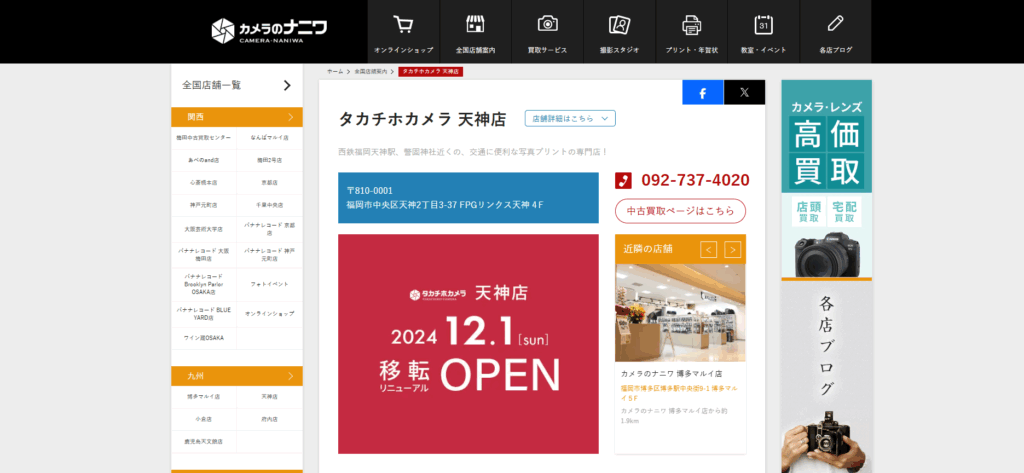Select バナナレコード BLUE YARD店
Image resolution: width=1024 pixels, height=473 pixels.
coord(204,314)
